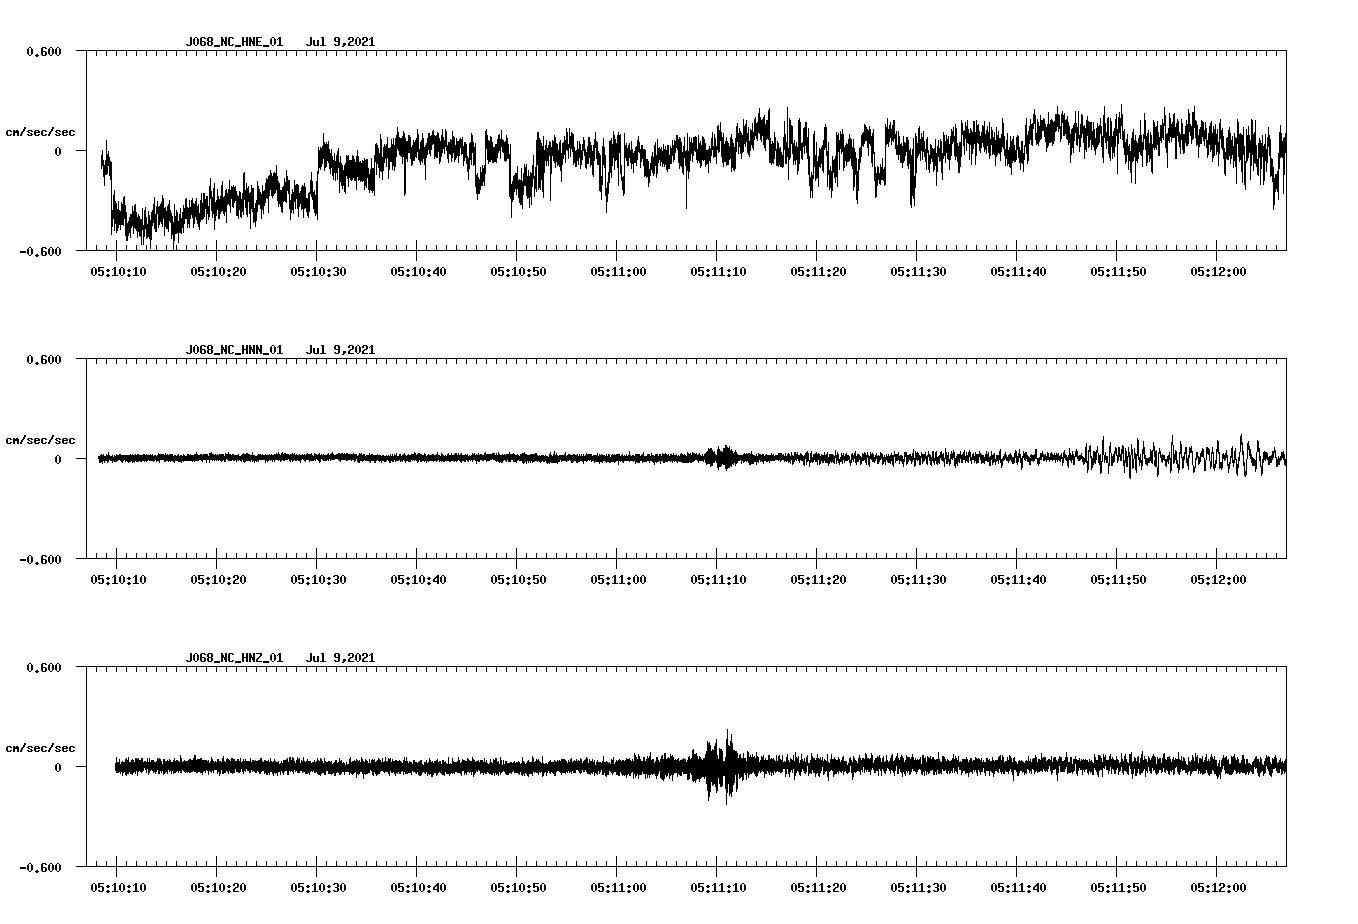This screenshot has width=1358, height=924.
Task: Click the cm/sec/sec unit label of HNZ plot
Action: pos(40,748)
